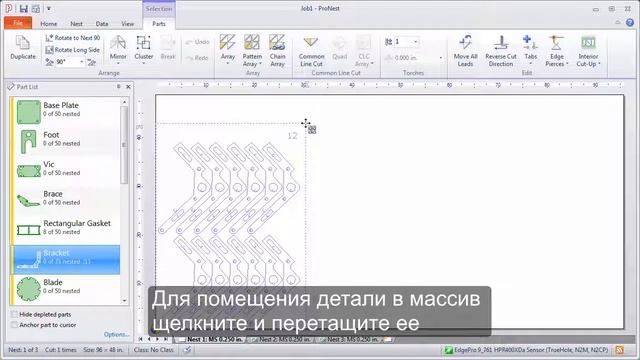This screenshot has height=360, width=640.
Task: Select the Parts ribbon tab
Action: pos(159,24)
